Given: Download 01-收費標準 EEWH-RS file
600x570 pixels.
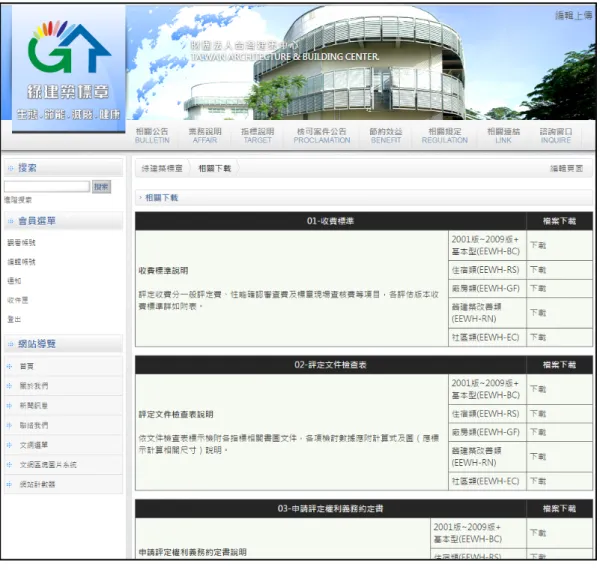Looking at the screenshot, I should (x=538, y=270).
